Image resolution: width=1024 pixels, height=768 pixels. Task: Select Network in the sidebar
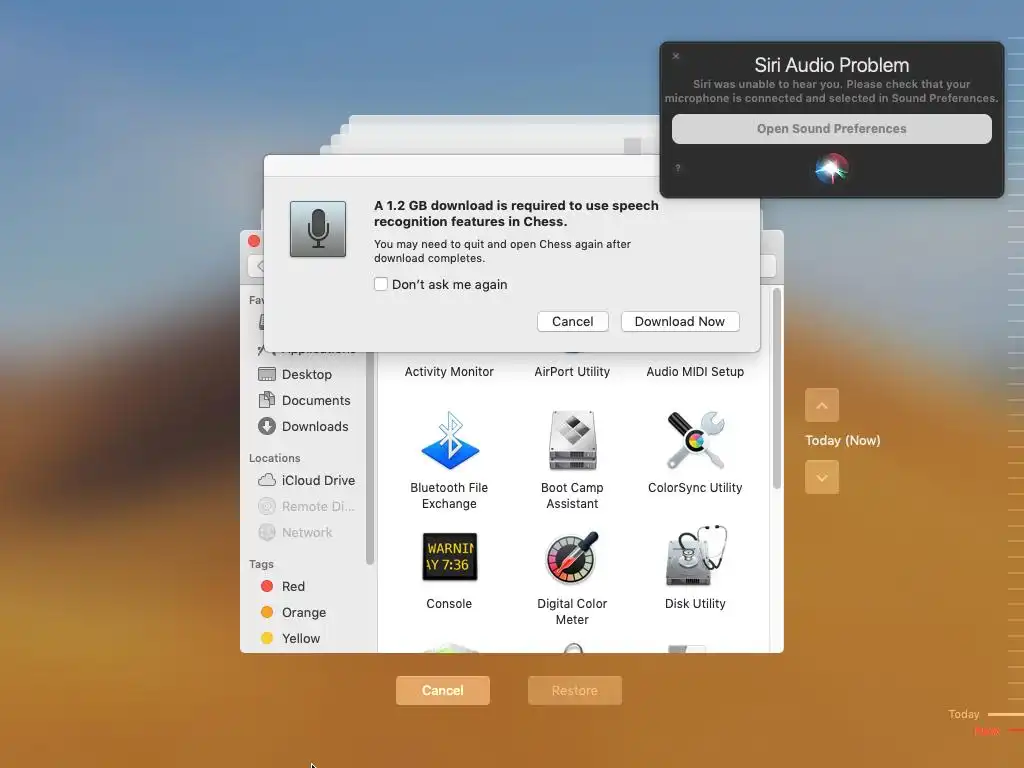coord(295,532)
